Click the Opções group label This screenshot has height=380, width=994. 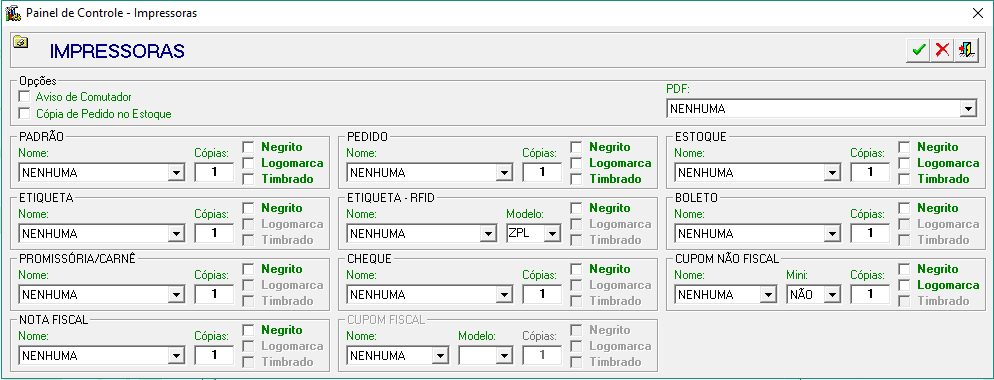[x=37, y=81]
